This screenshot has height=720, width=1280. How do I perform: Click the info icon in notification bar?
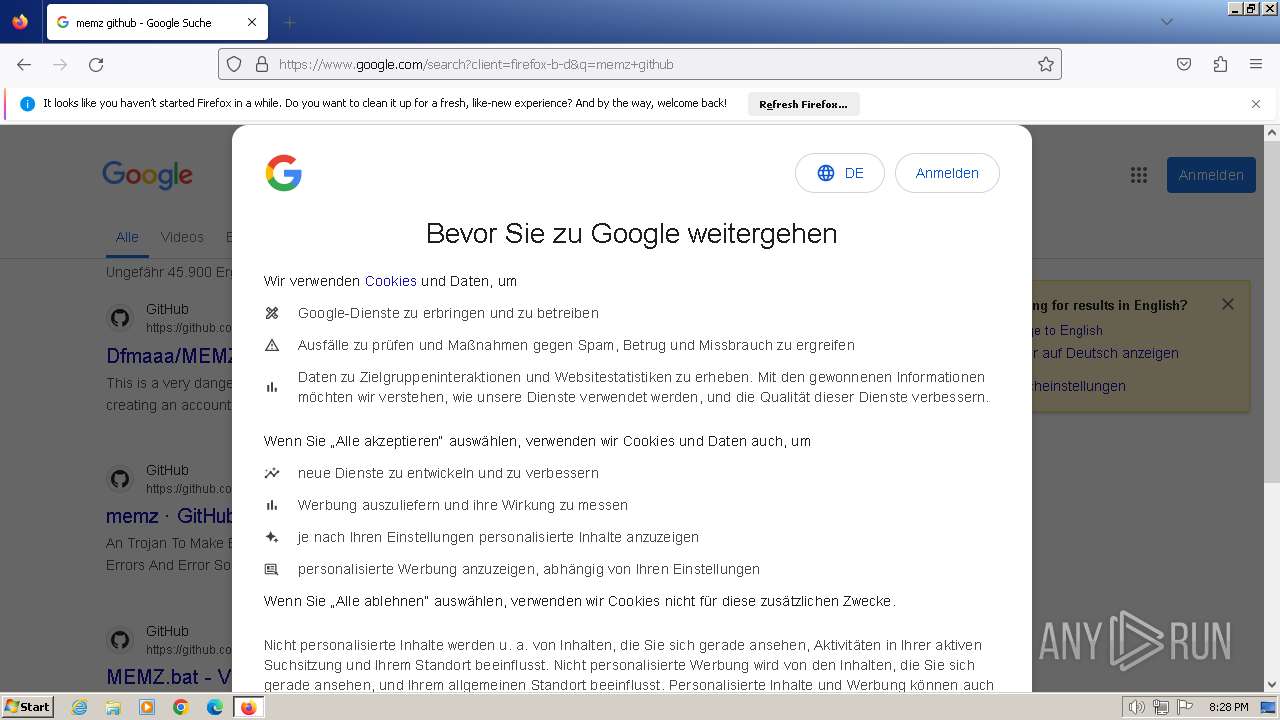(27, 104)
